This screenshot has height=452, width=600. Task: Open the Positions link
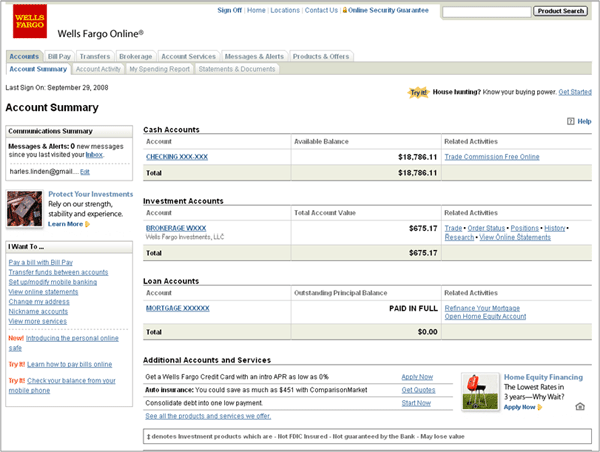click(x=524, y=228)
